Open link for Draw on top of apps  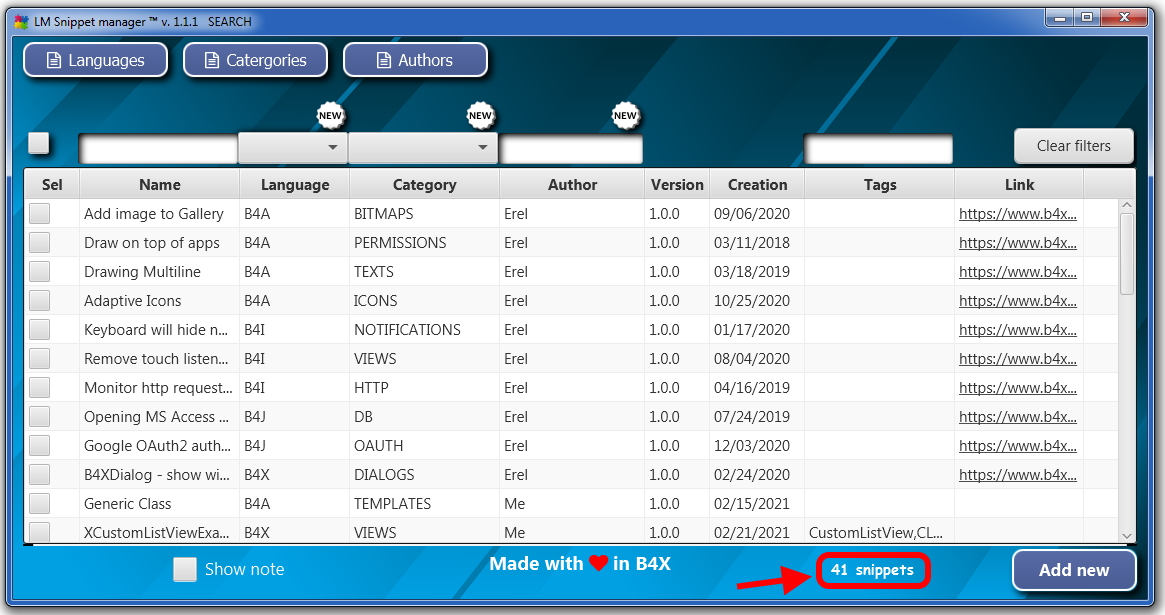pyautogui.click(x=1017, y=243)
